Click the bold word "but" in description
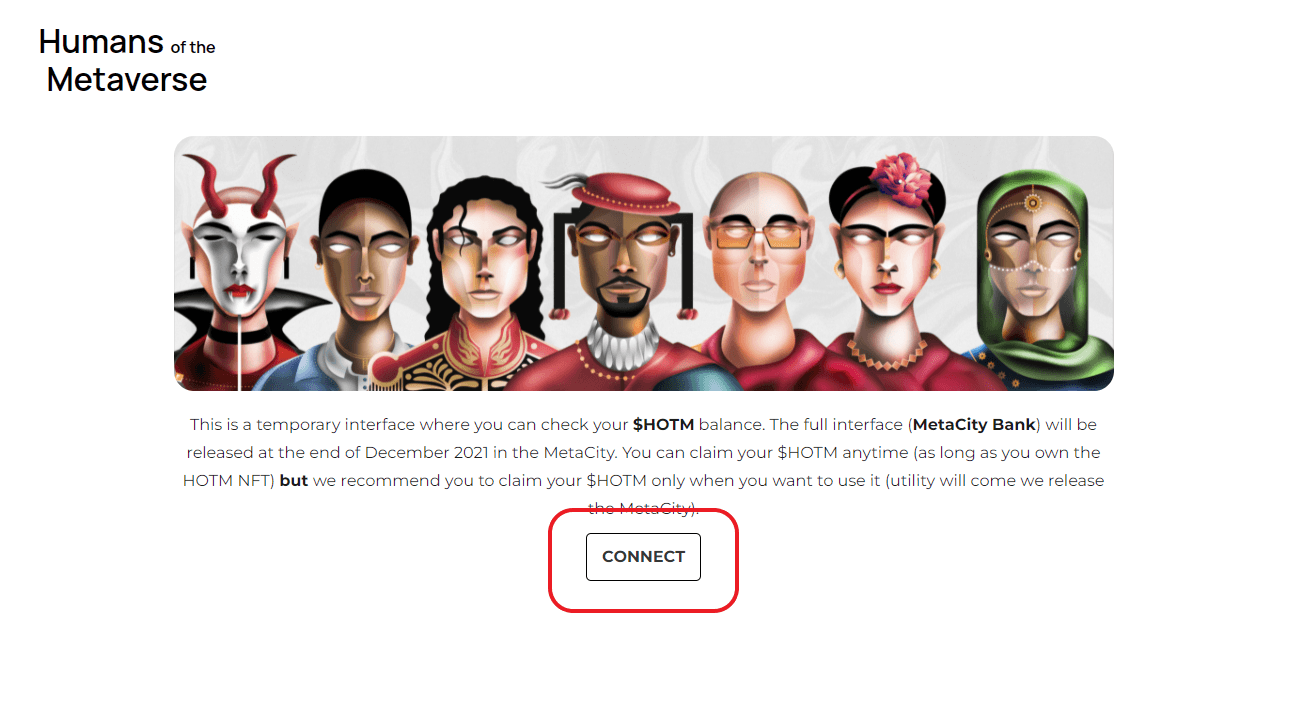The image size is (1297, 726). click(x=294, y=481)
